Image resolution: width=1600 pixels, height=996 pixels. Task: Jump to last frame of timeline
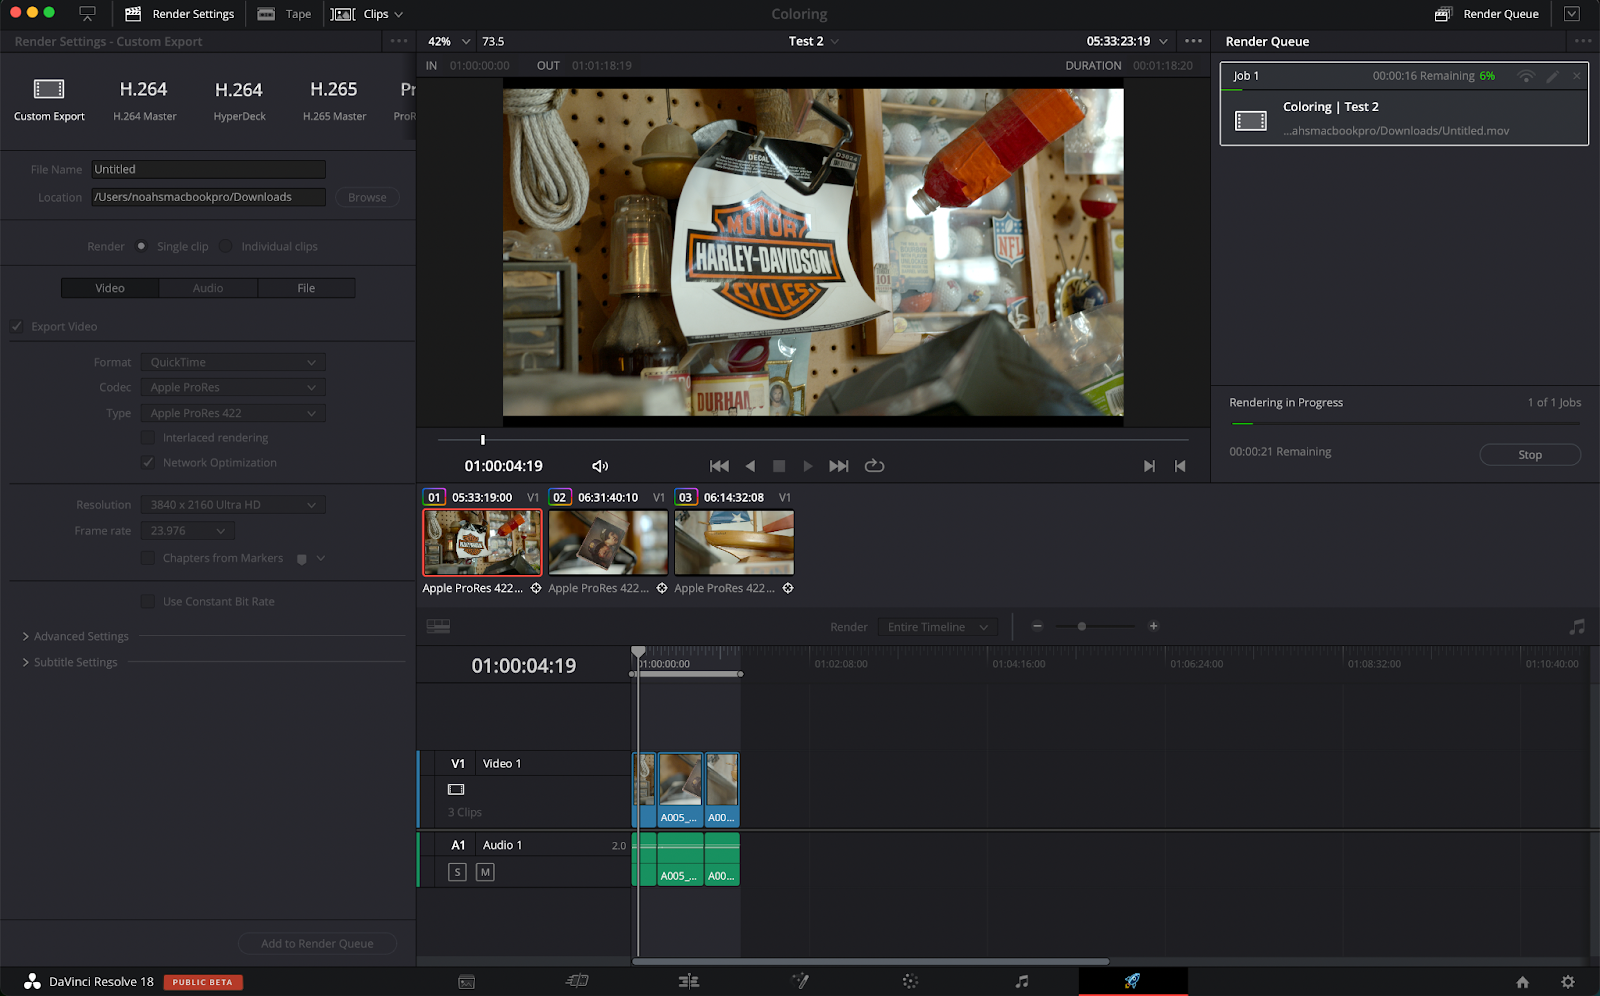[839, 466]
